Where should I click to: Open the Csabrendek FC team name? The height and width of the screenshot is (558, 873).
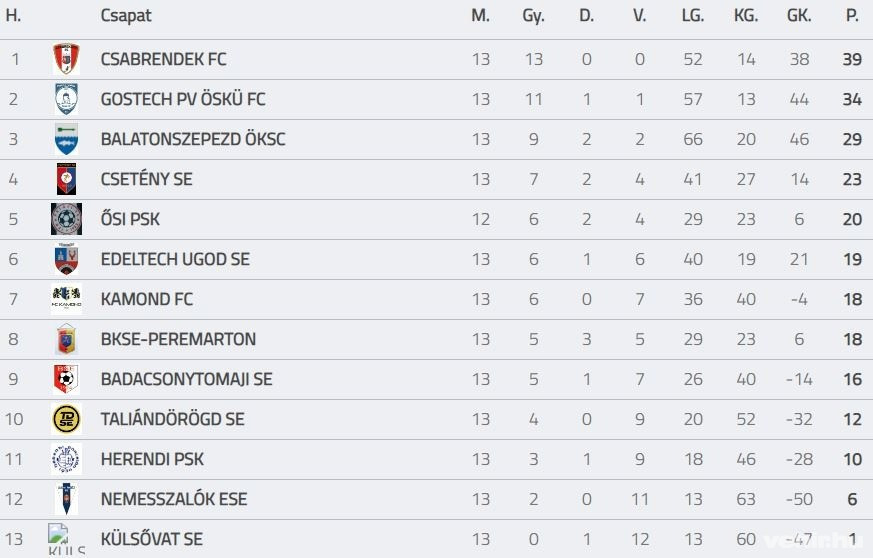[x=164, y=59]
